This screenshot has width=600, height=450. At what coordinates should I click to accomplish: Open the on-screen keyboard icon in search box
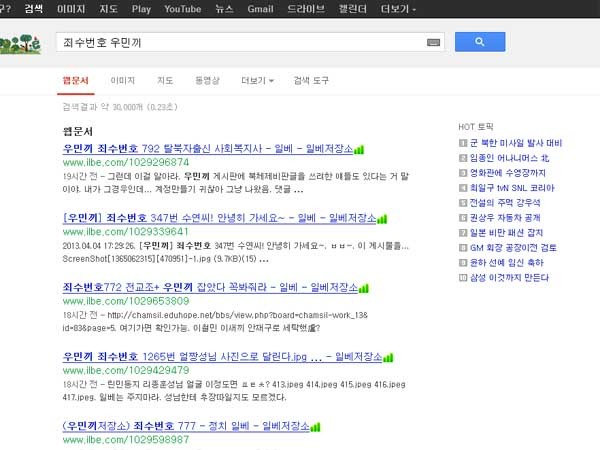(x=433, y=42)
